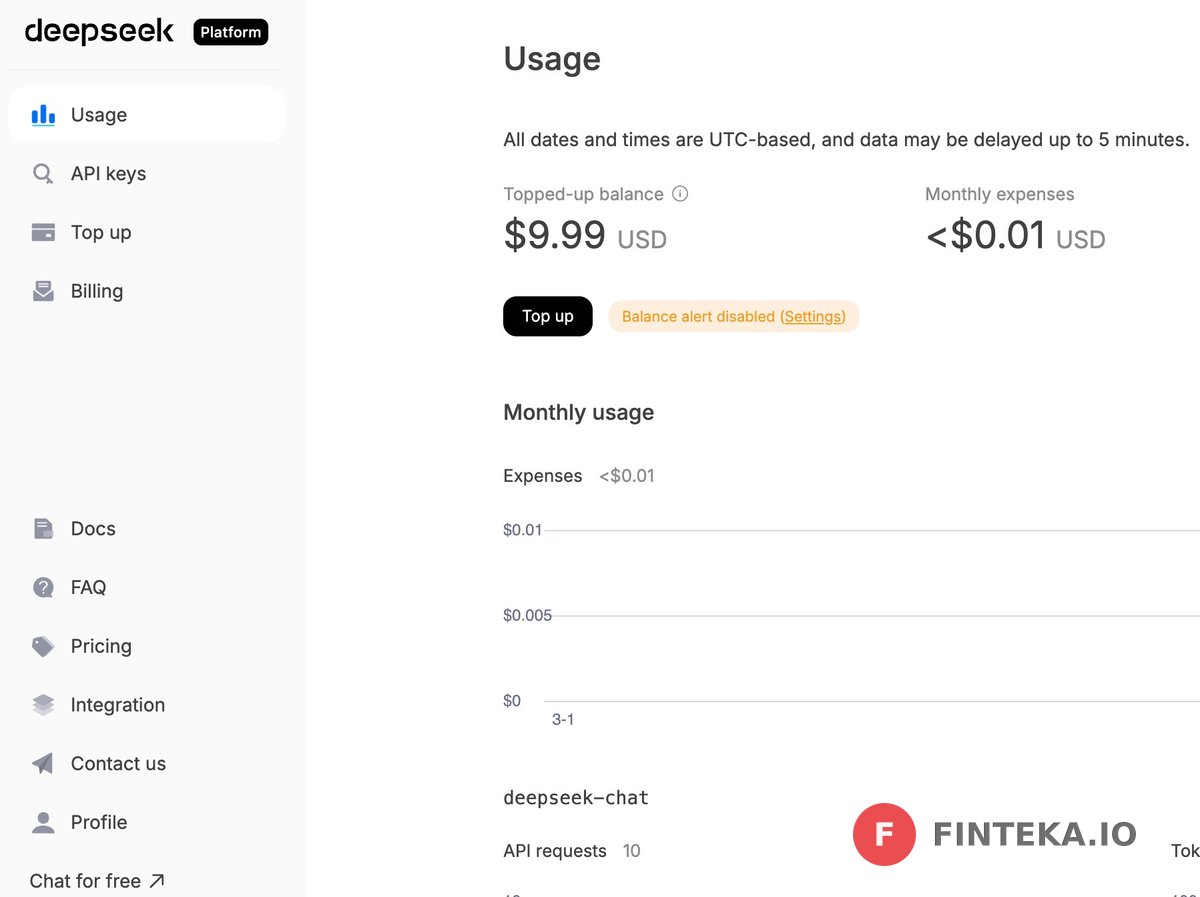Open the Billing section label

[x=97, y=291]
